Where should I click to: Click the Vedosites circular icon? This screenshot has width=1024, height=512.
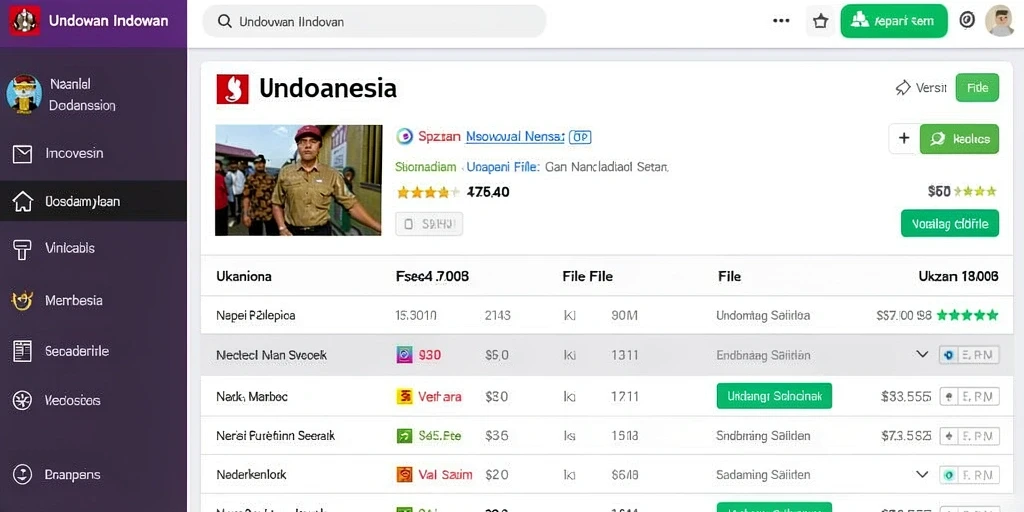pyautogui.click(x=22, y=400)
